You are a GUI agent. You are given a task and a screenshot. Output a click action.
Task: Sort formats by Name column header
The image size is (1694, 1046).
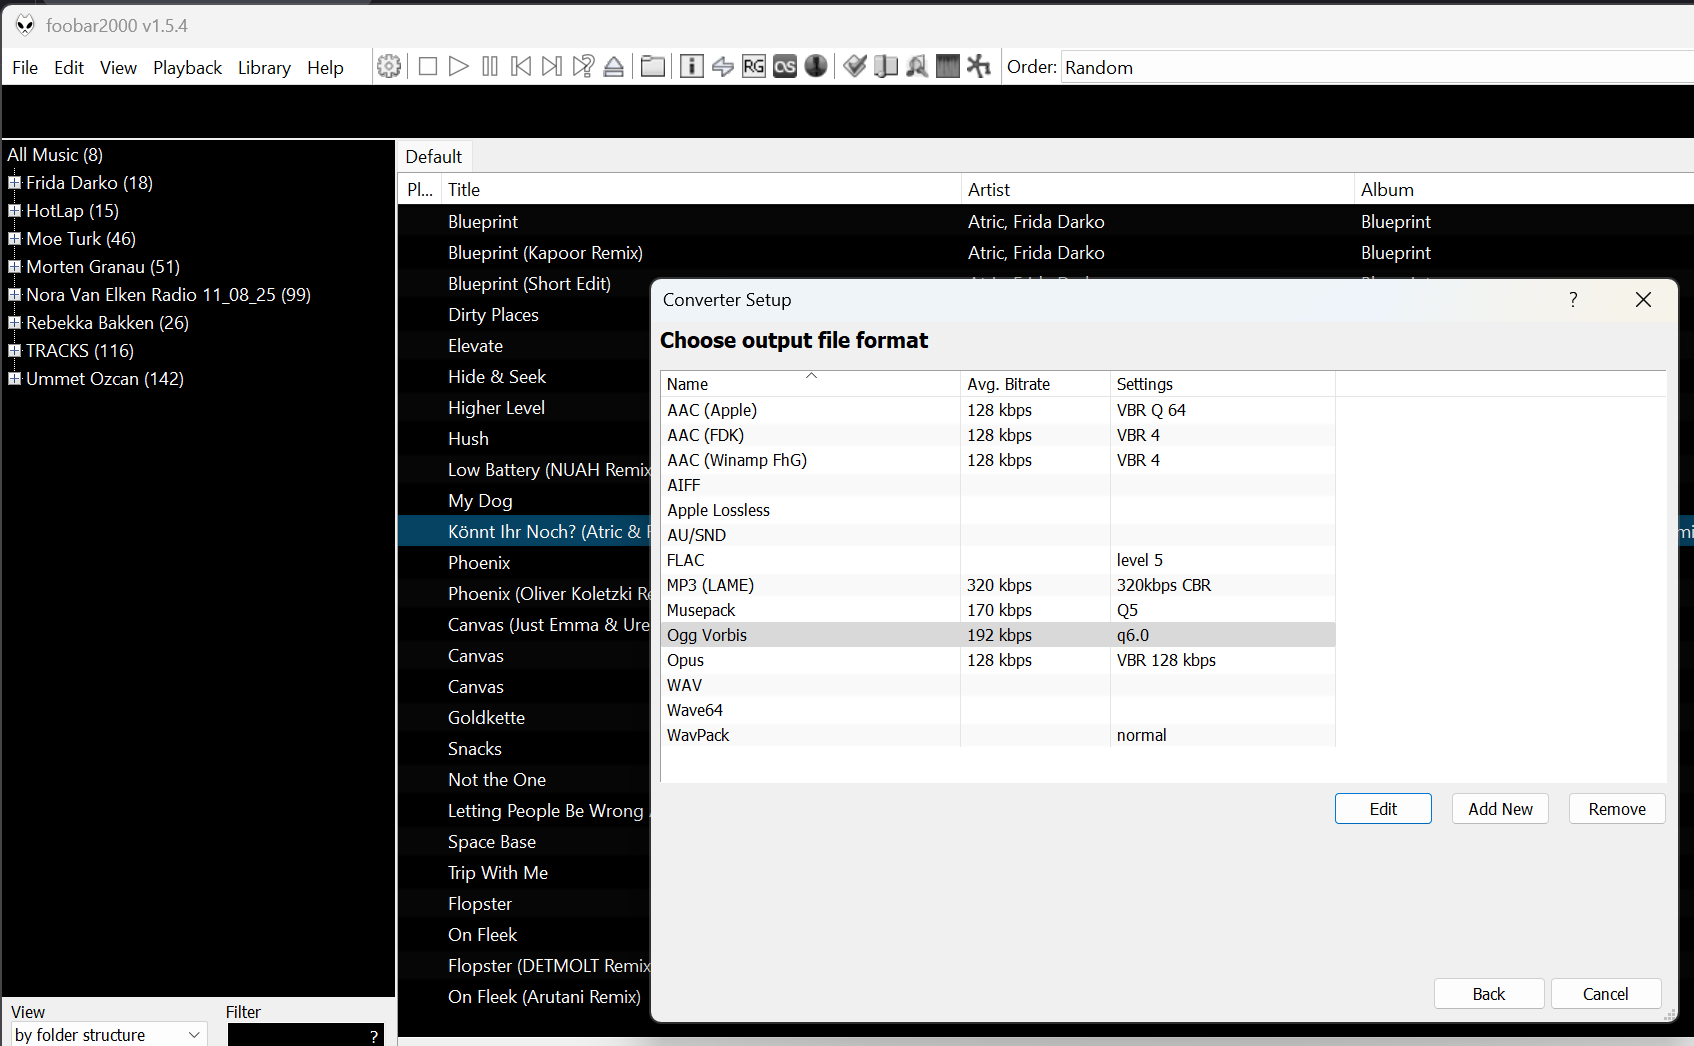click(810, 384)
